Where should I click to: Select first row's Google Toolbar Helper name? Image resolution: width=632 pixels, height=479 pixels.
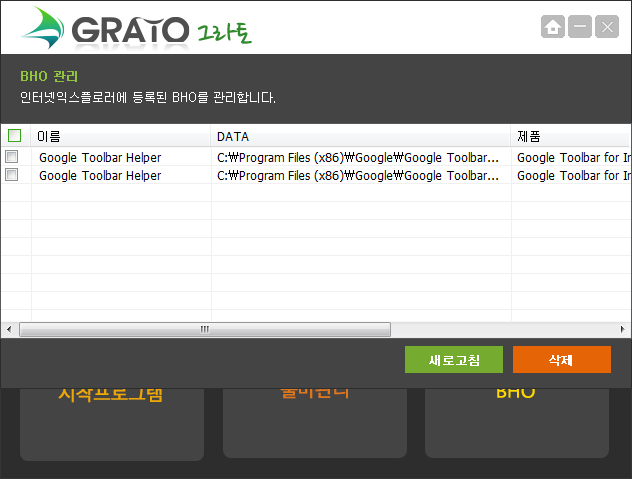pos(100,158)
